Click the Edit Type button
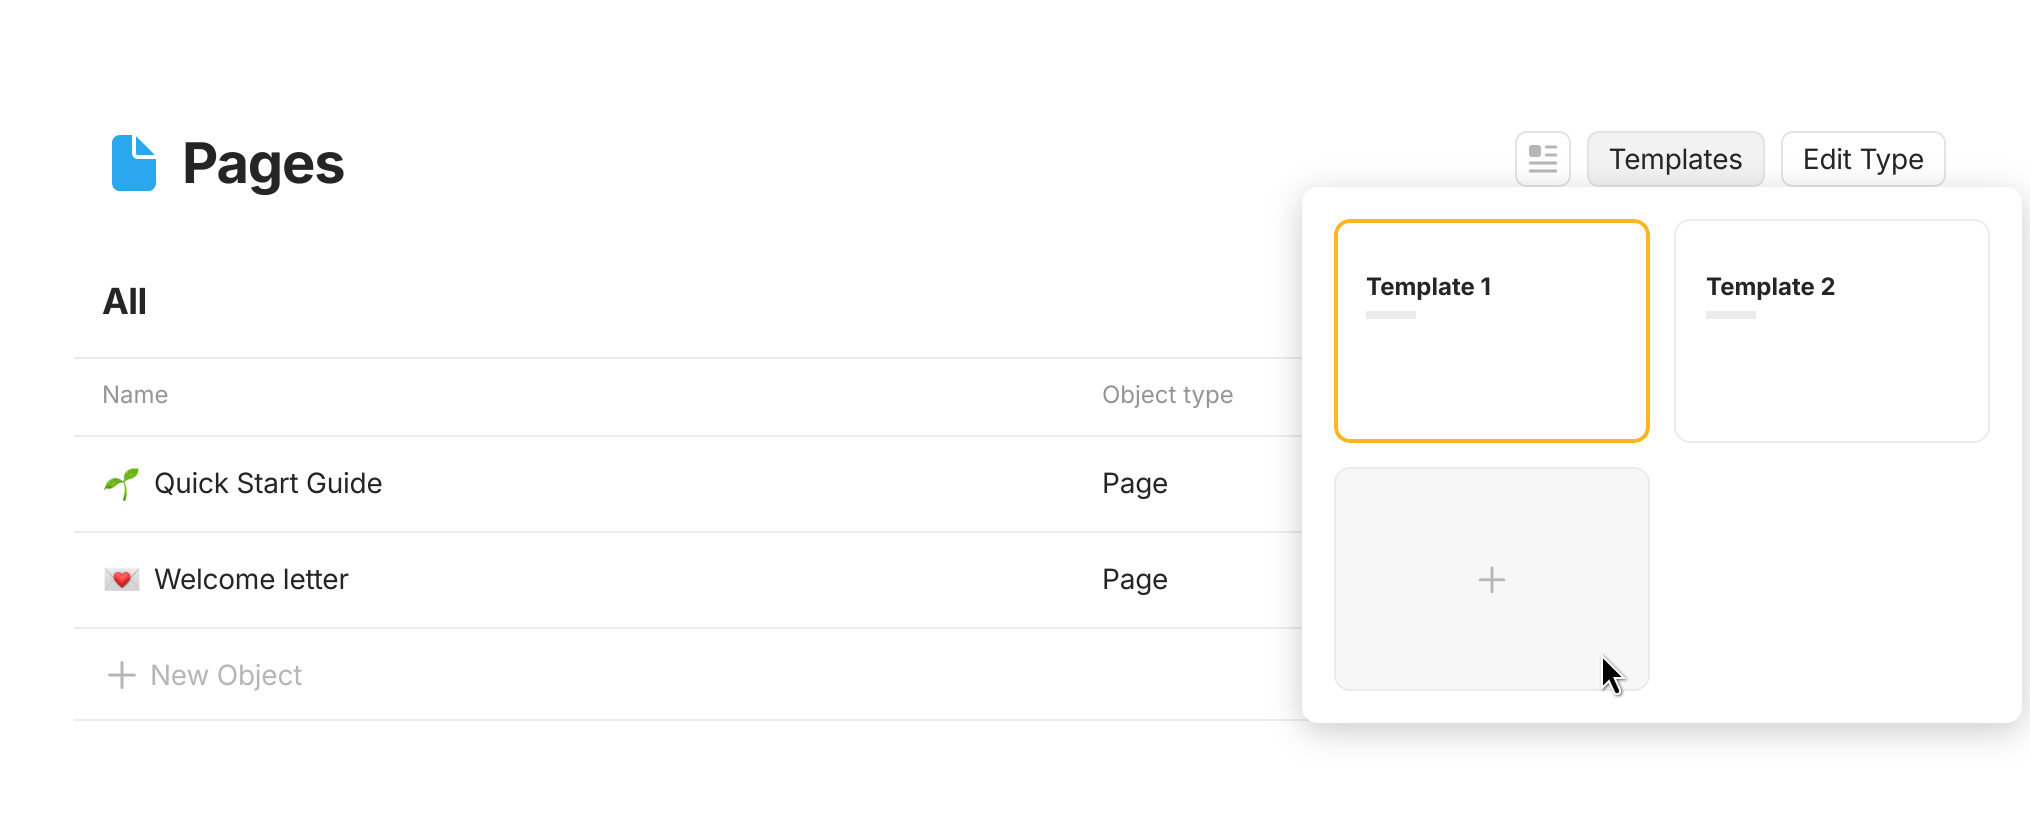The image size is (2030, 821). (1862, 159)
